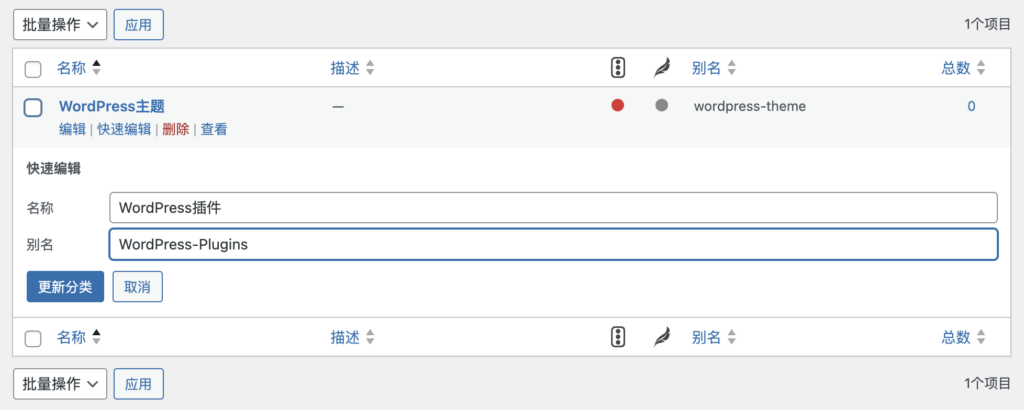Click sort arrows next to 名称 header
This screenshot has width=1024, height=410.
pos(97,68)
